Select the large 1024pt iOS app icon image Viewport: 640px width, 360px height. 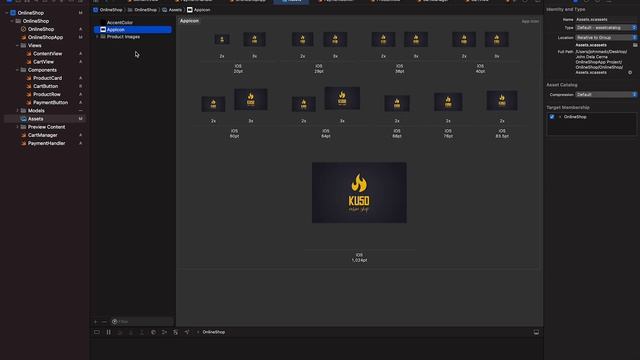click(359, 193)
